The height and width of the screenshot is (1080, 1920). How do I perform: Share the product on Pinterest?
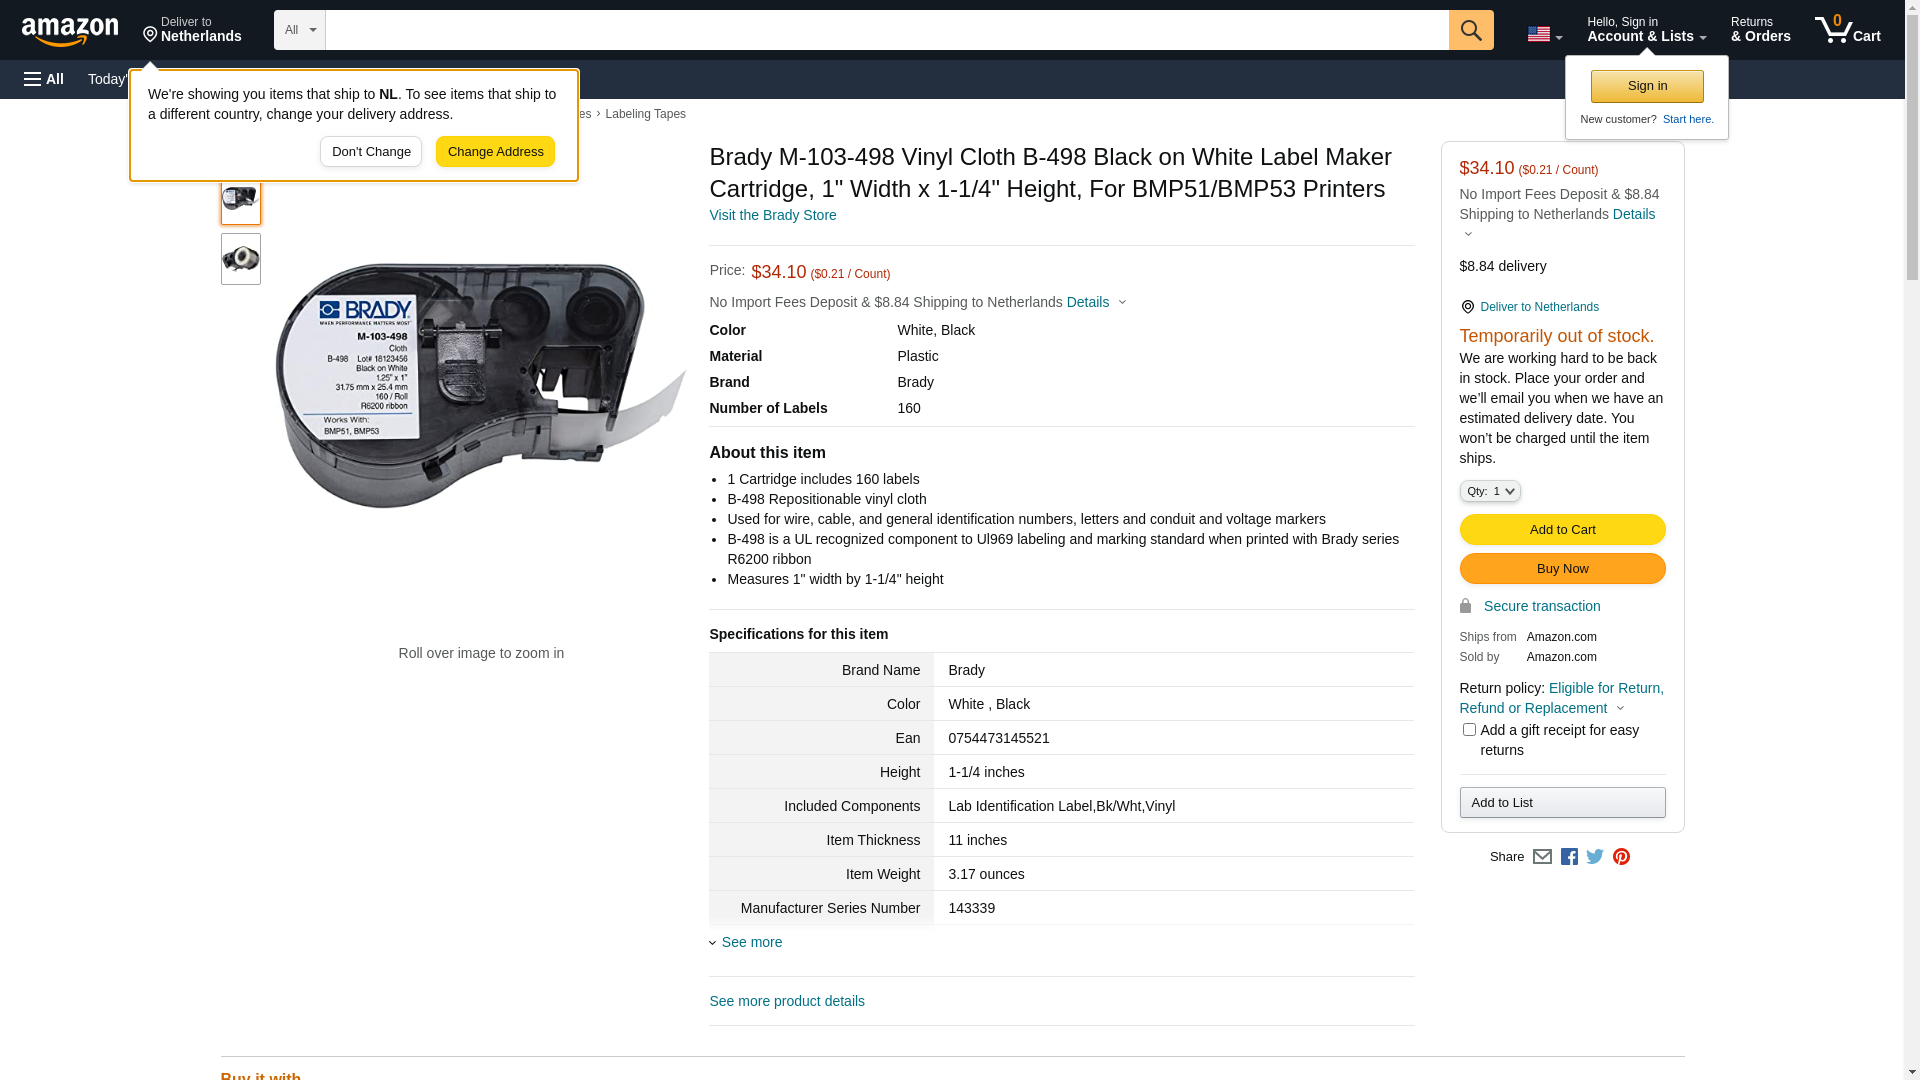pyautogui.click(x=1621, y=857)
